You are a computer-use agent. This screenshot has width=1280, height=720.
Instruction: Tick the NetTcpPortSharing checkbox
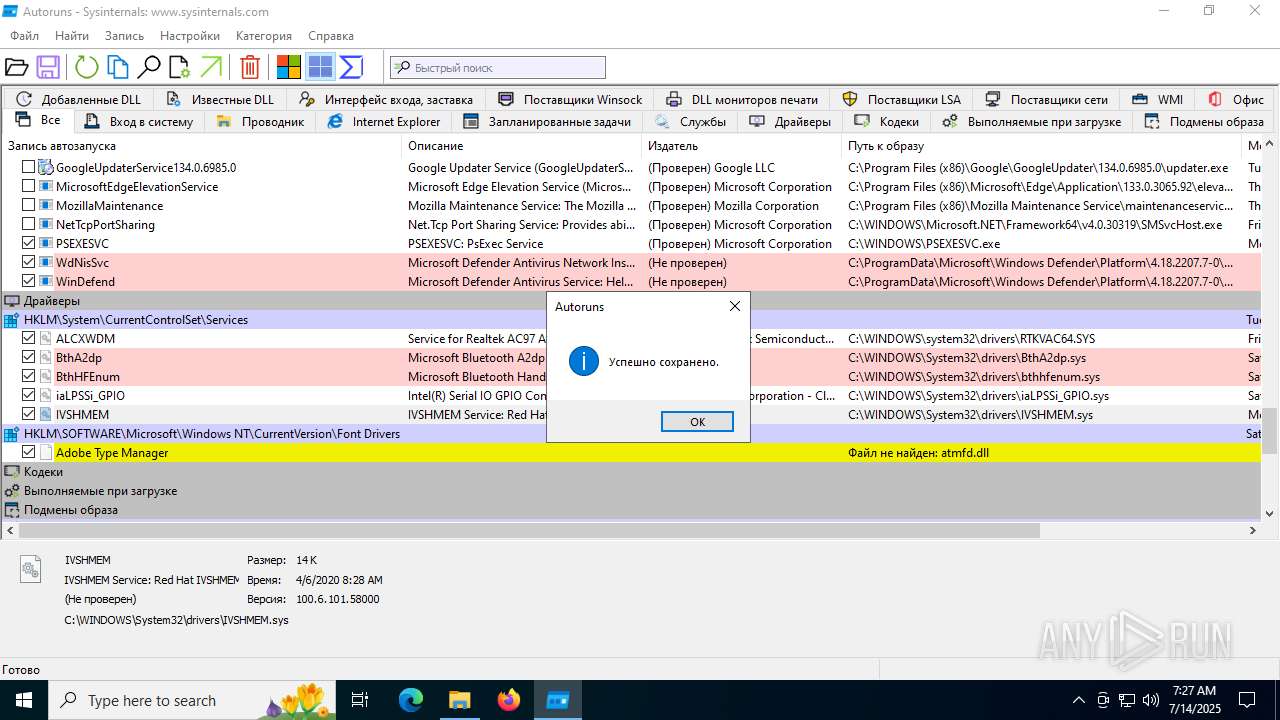[29, 225]
